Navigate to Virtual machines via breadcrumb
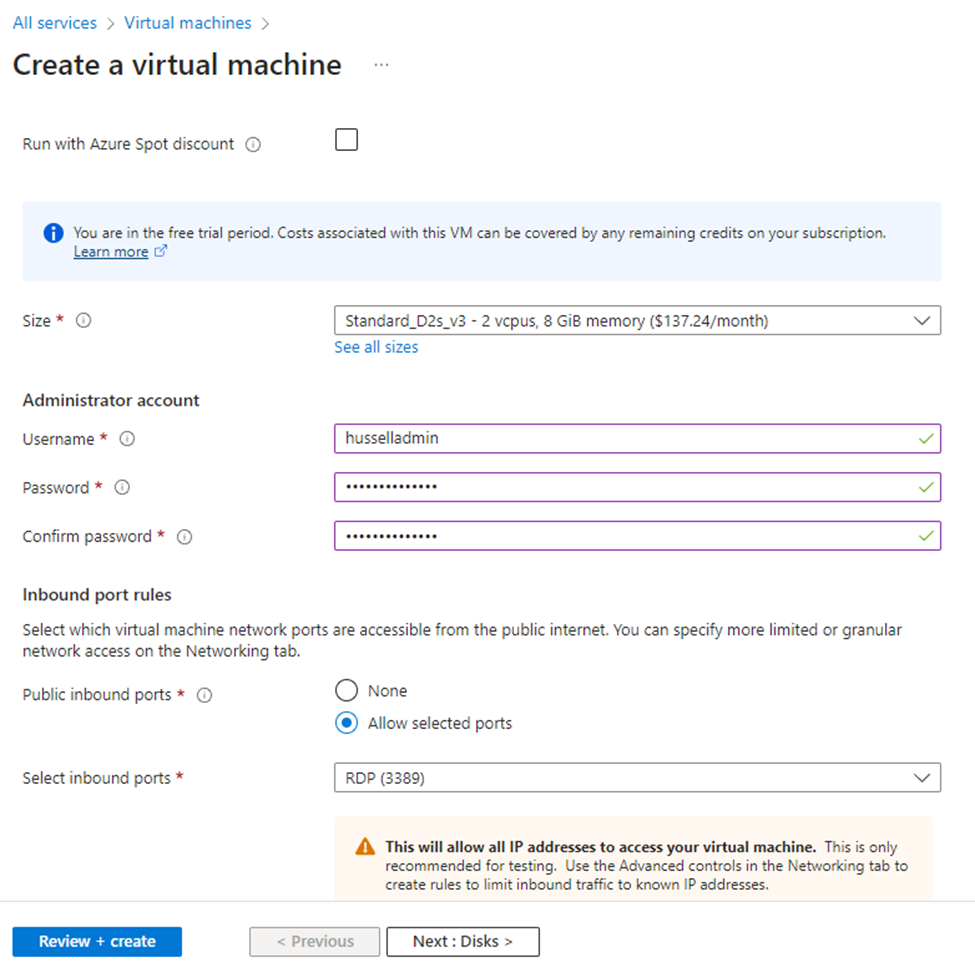This screenshot has height=978, width=975. tap(188, 22)
